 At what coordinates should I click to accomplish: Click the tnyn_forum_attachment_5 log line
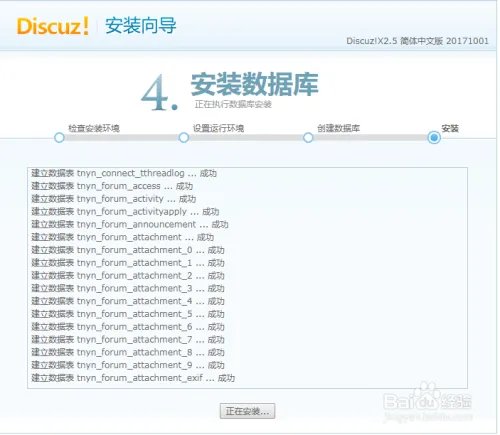[x=128, y=314]
